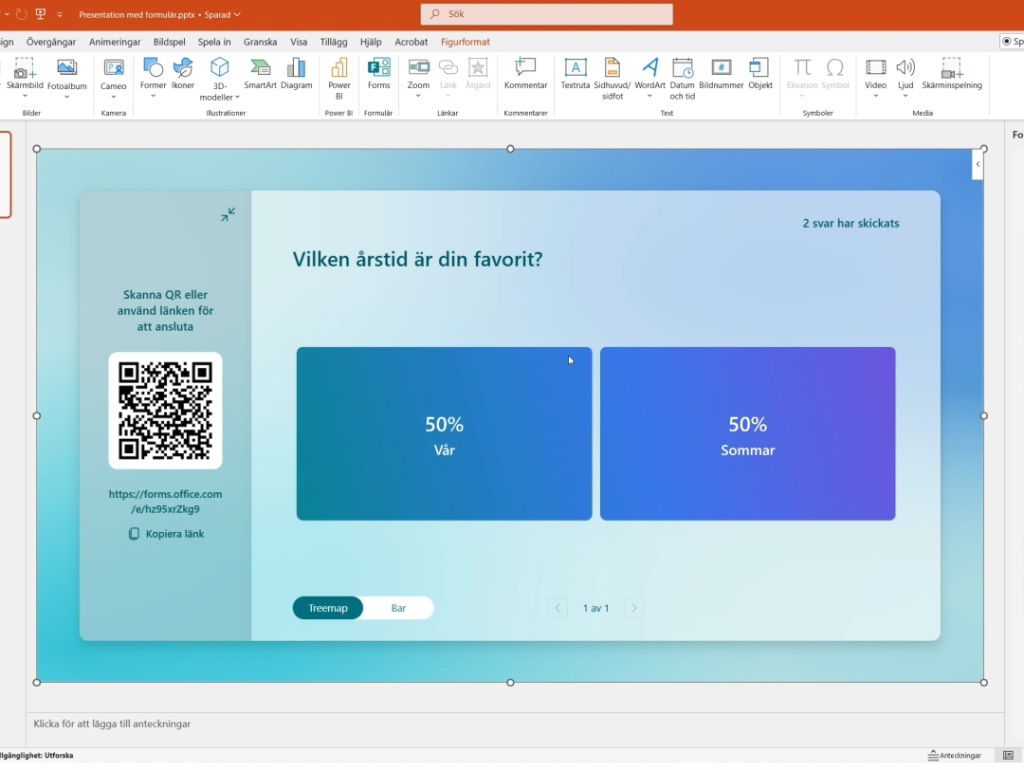
Task: Switch chart view to Treemap
Action: 328,608
